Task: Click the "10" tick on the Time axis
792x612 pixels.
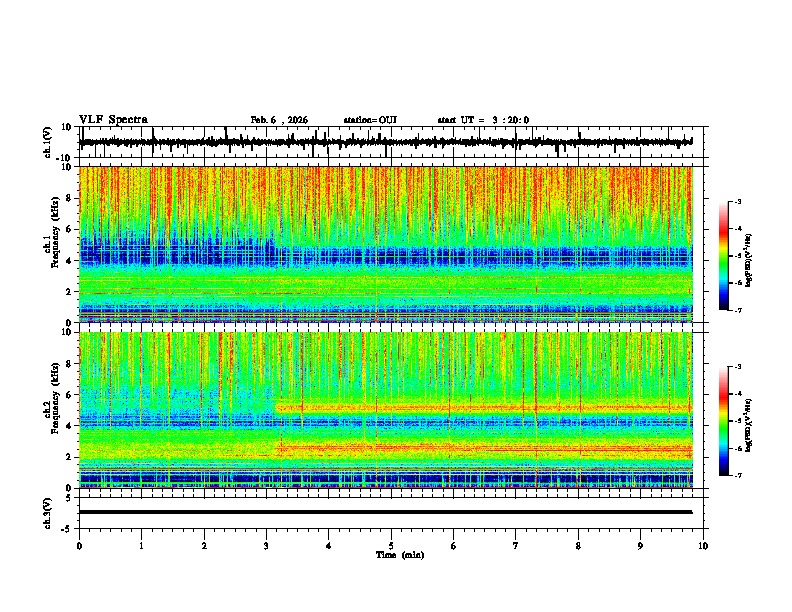Action: [x=703, y=546]
